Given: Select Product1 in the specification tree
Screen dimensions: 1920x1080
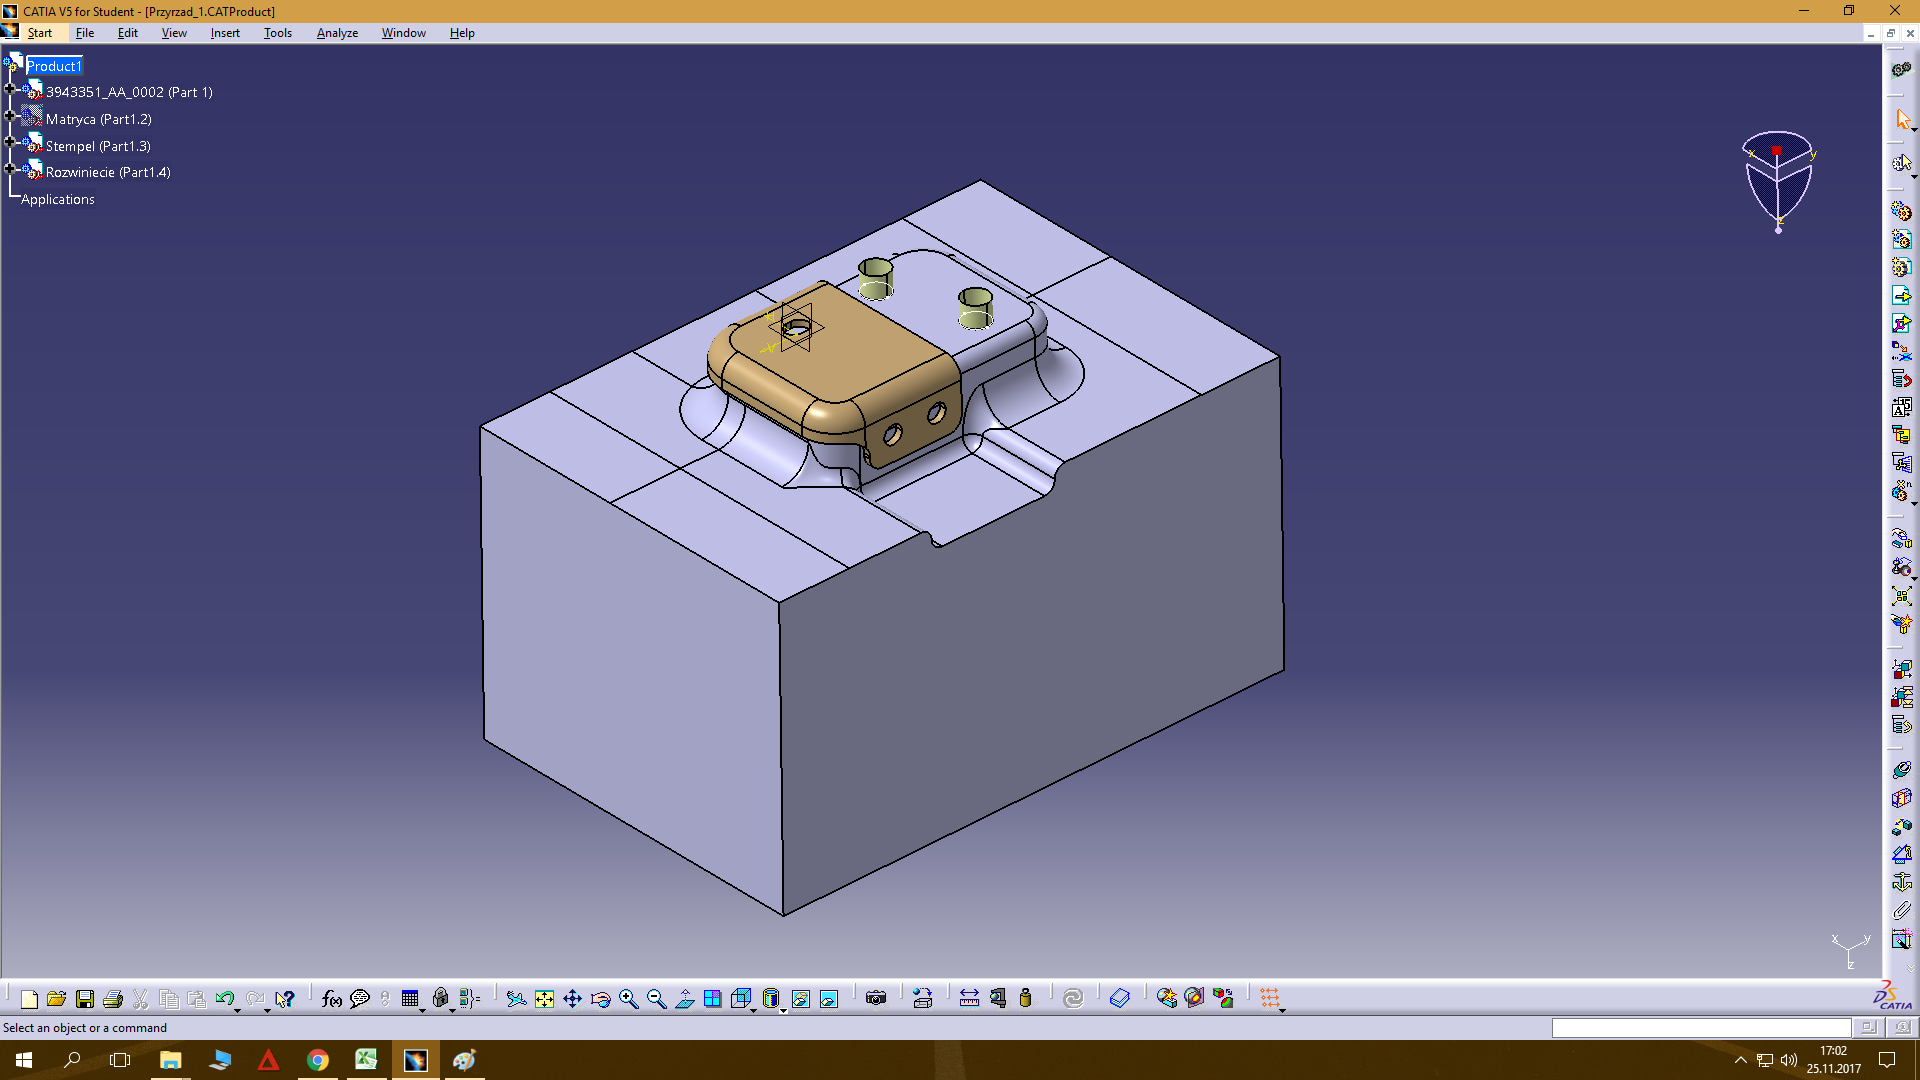Looking at the screenshot, I should pyautogui.click(x=54, y=66).
